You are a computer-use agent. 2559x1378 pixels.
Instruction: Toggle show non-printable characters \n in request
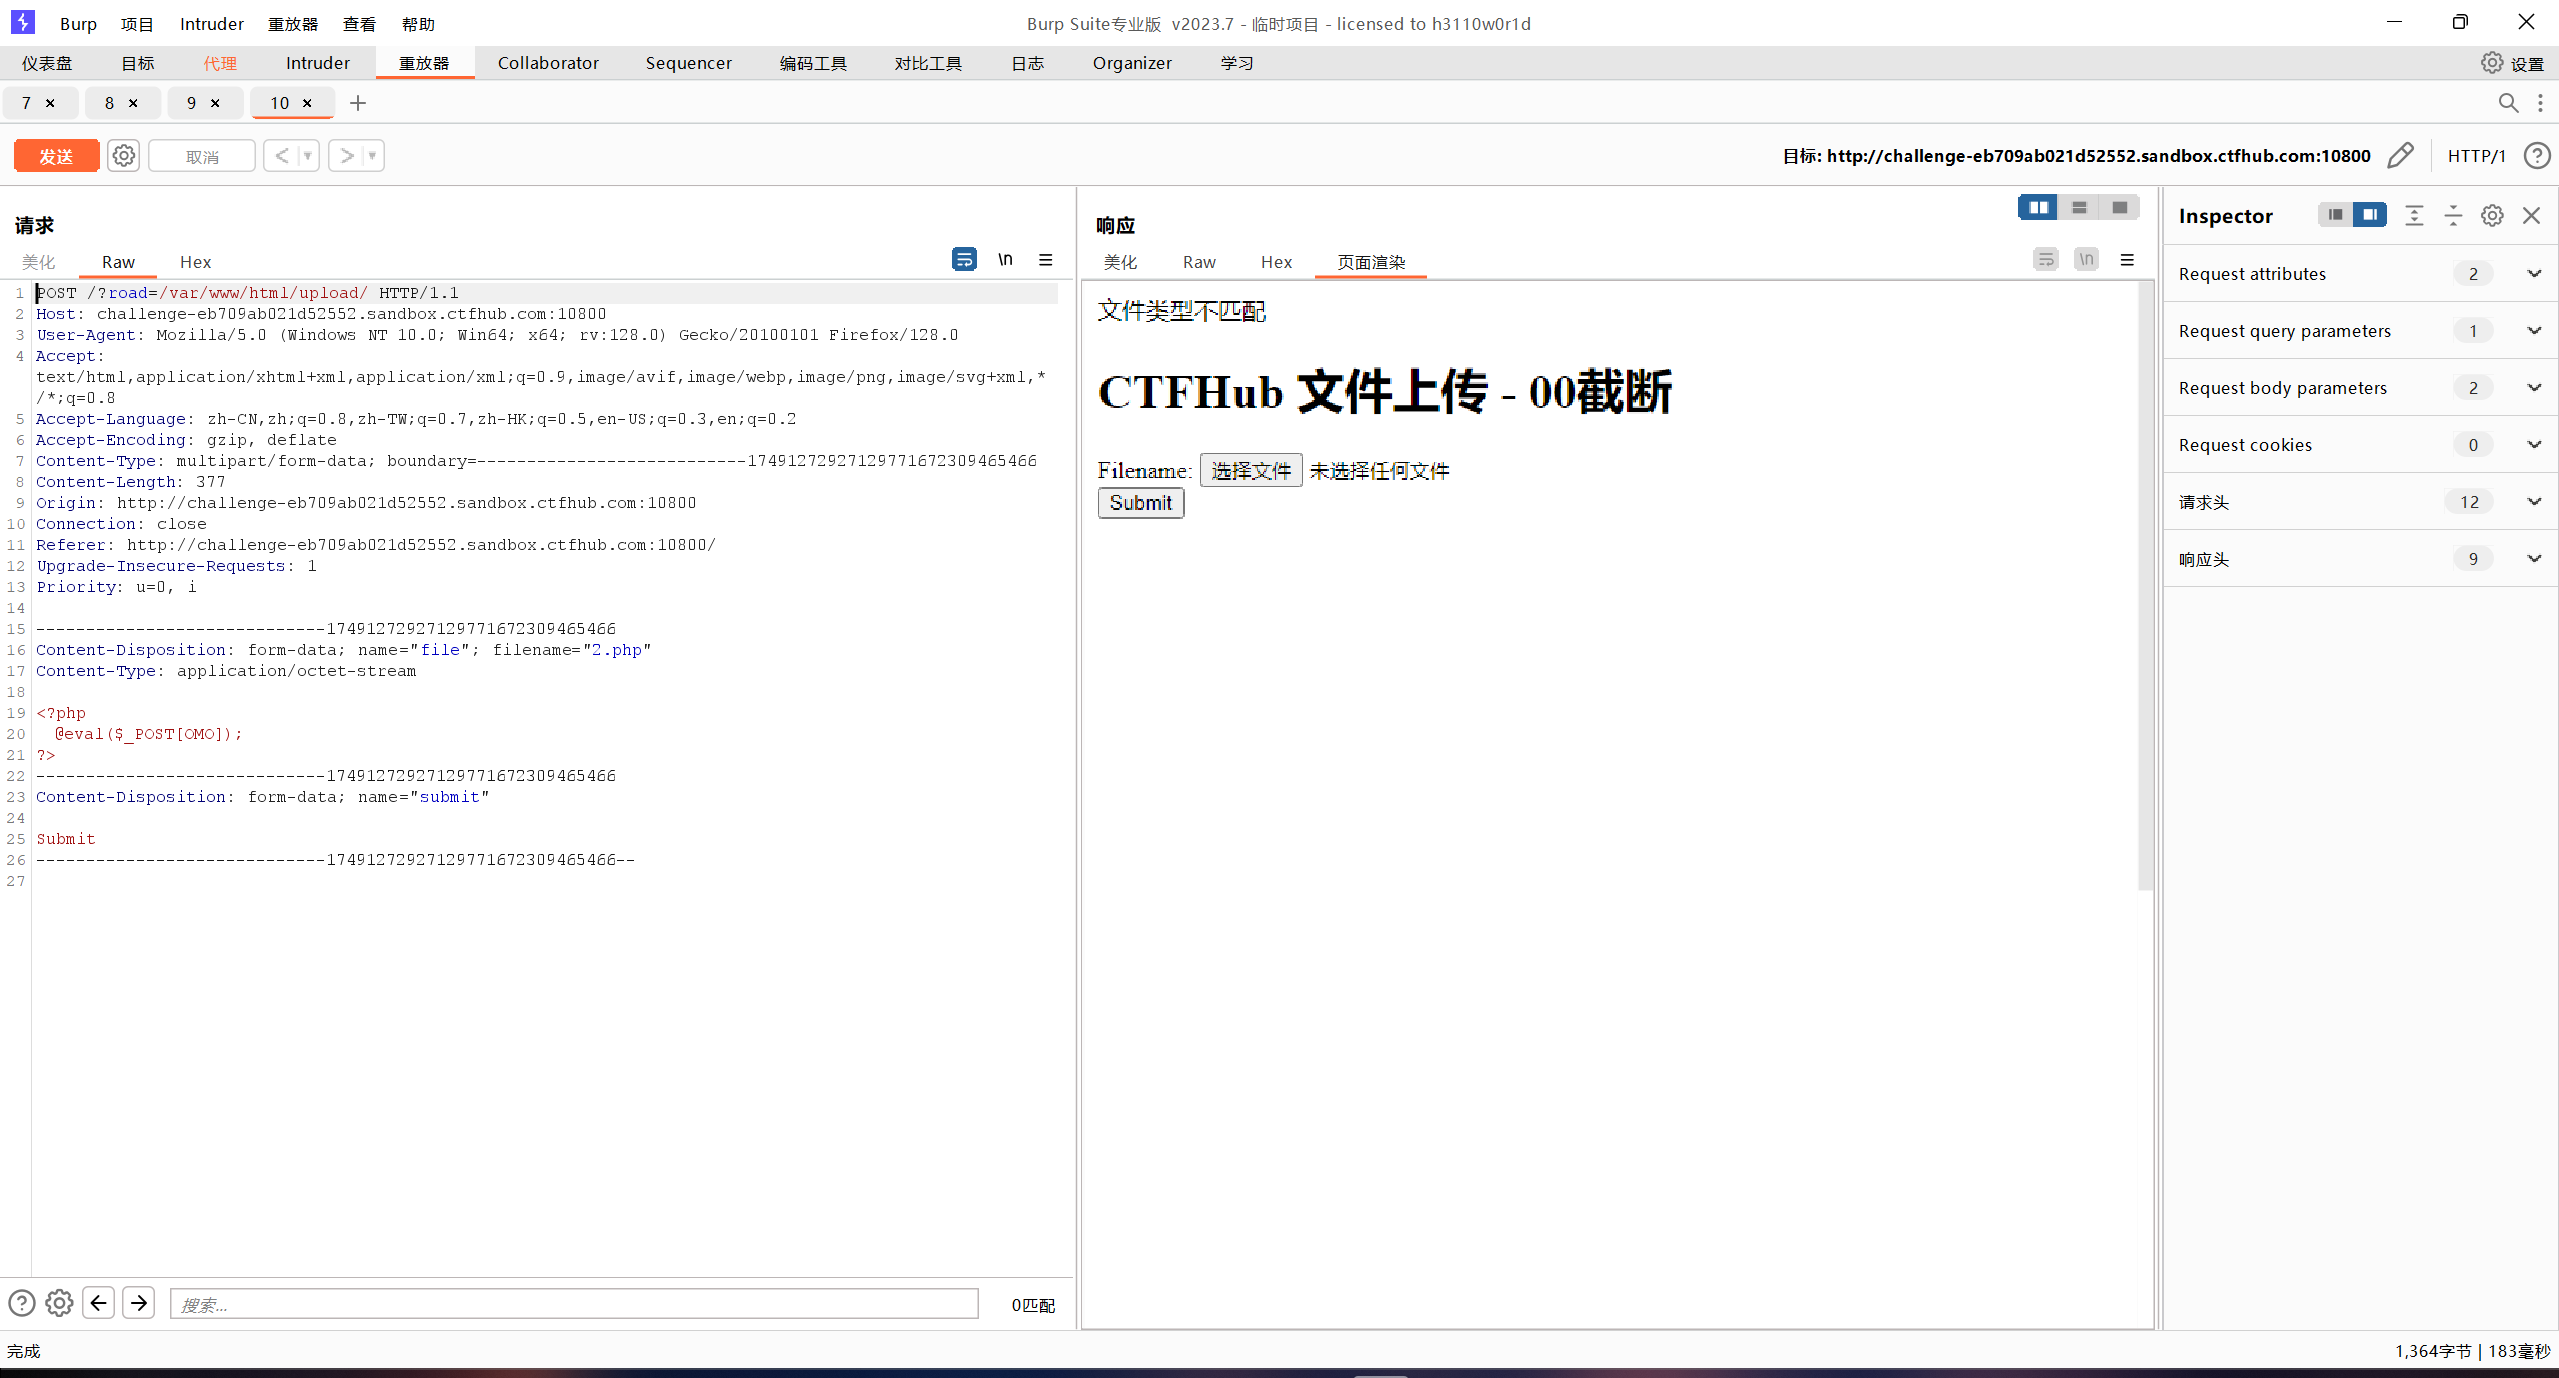click(1005, 260)
